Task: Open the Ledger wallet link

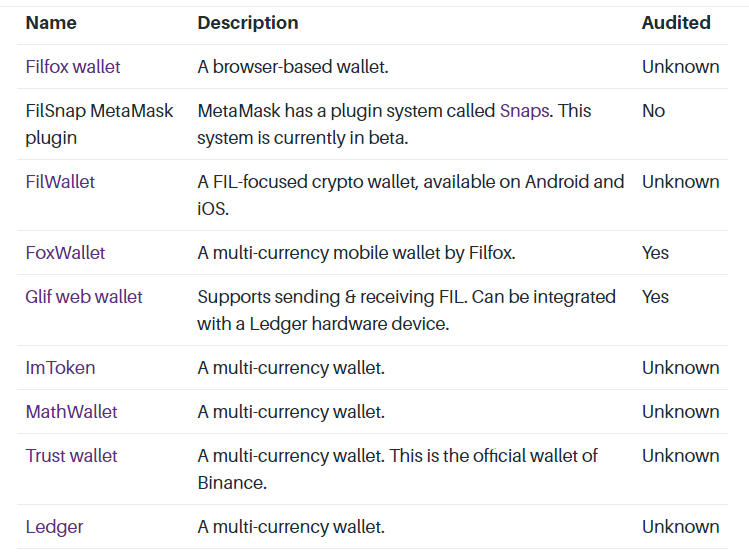Action: coord(54,527)
